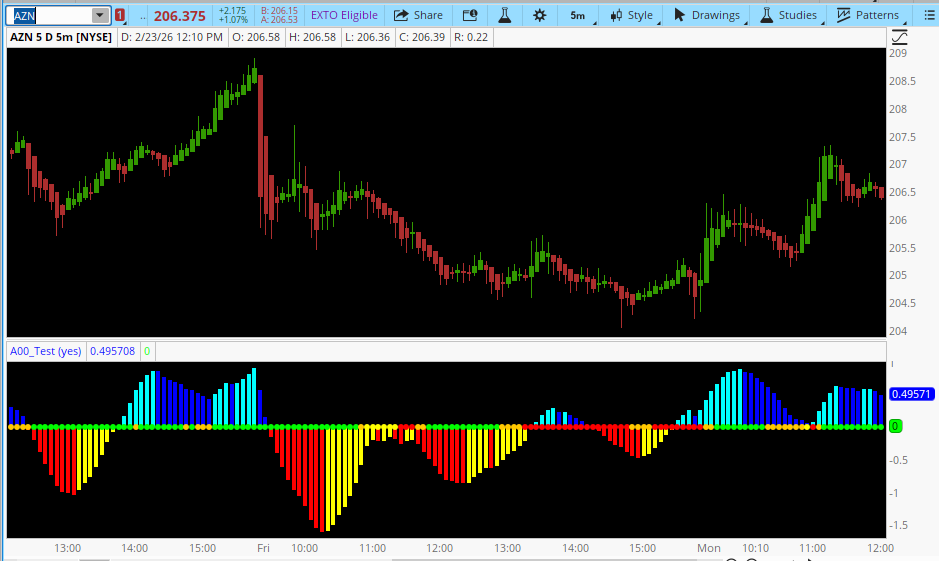Click the bid/ask B: 206.15 A: 206.53 quote
Screen dimensions: 939x561
(279, 15)
